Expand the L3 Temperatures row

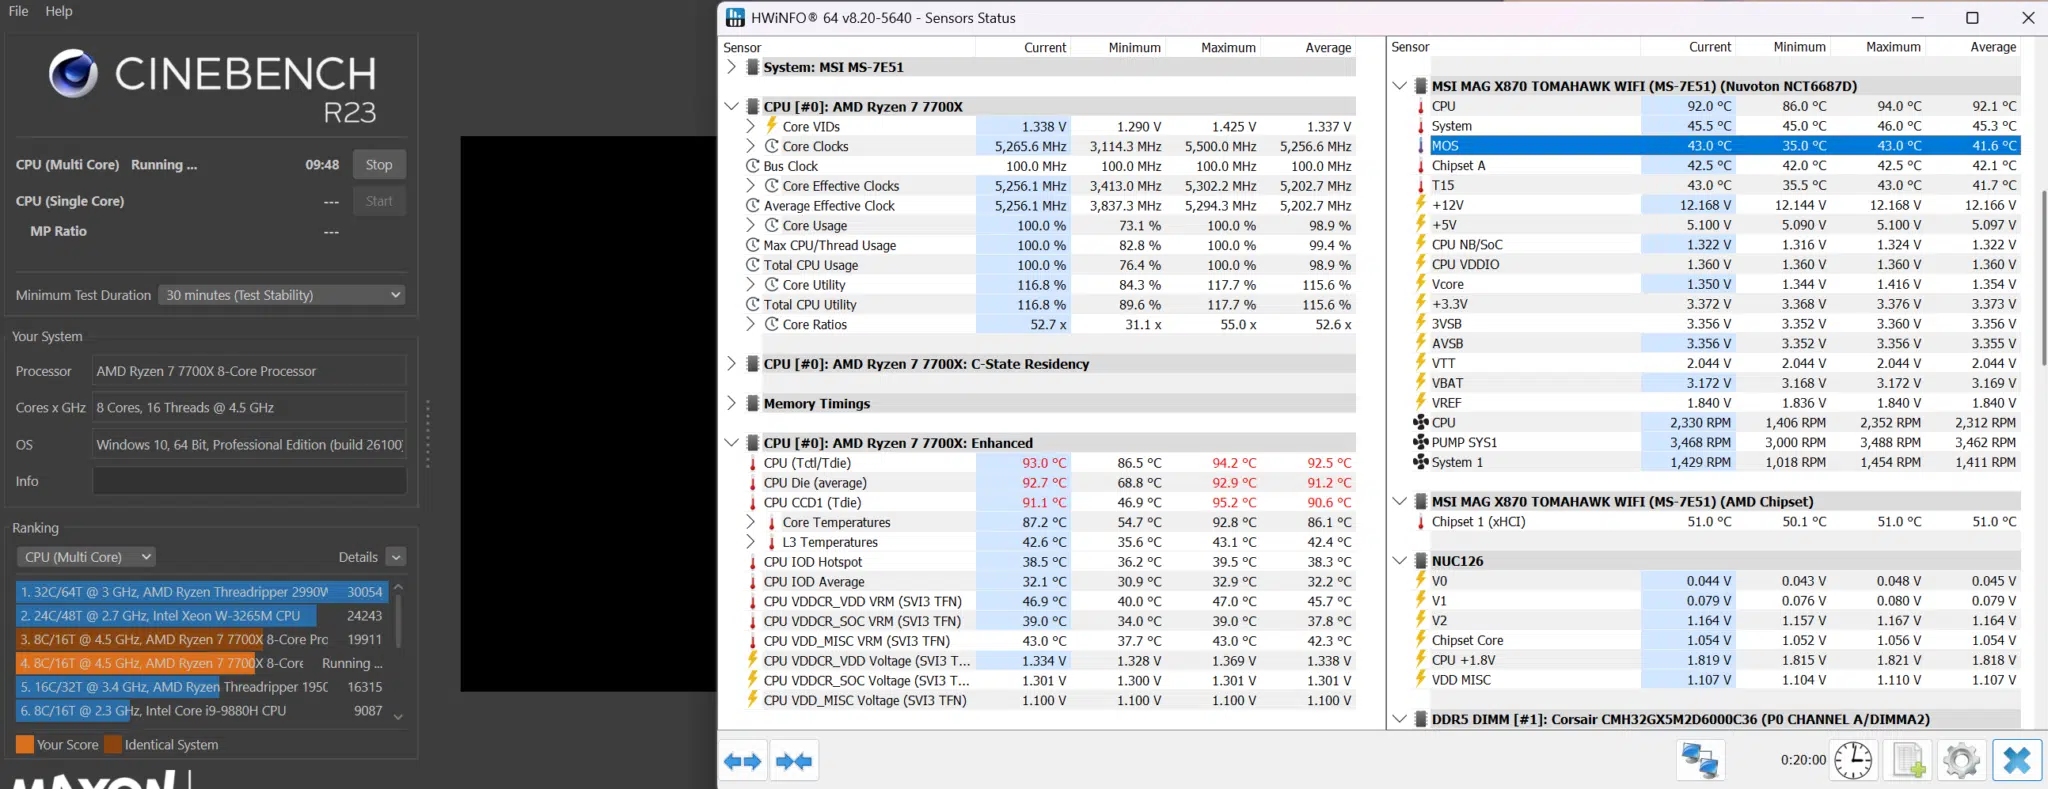750,542
